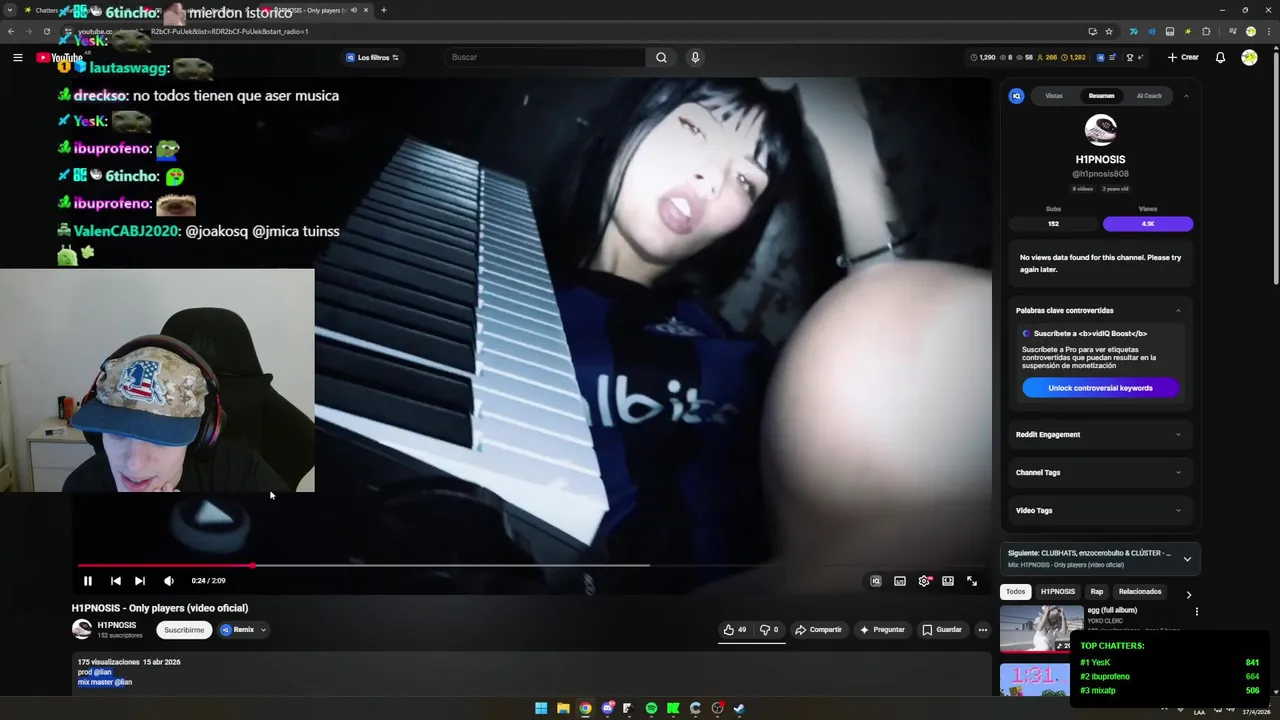Open the H1PNOSIS channel avatar below the video
Image resolution: width=1280 pixels, height=720 pixels.
[82, 630]
